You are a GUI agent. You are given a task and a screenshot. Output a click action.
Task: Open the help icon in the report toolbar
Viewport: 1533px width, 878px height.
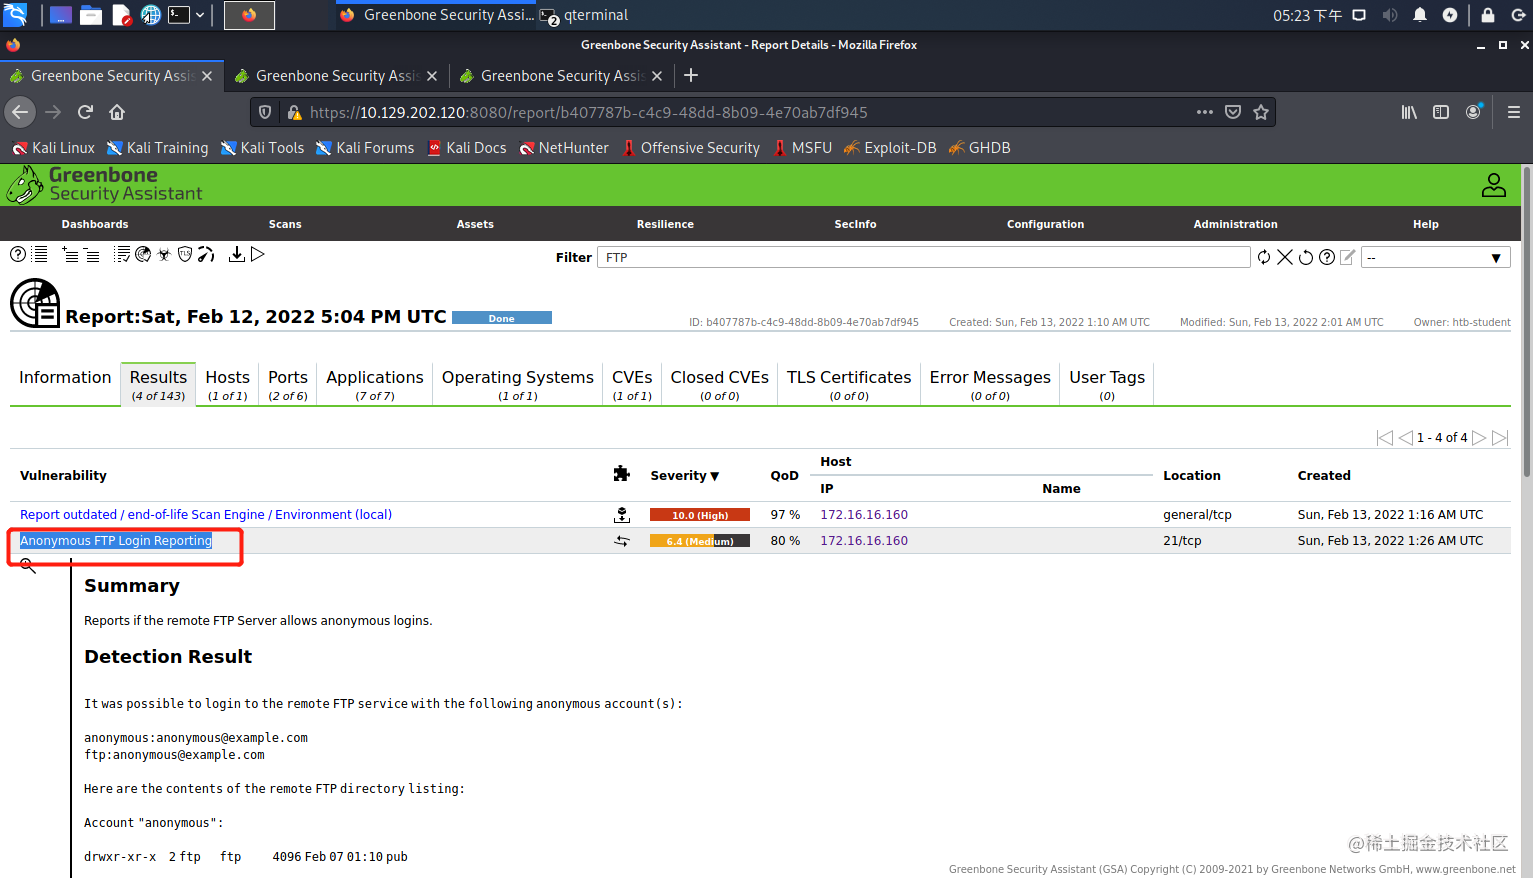18,255
